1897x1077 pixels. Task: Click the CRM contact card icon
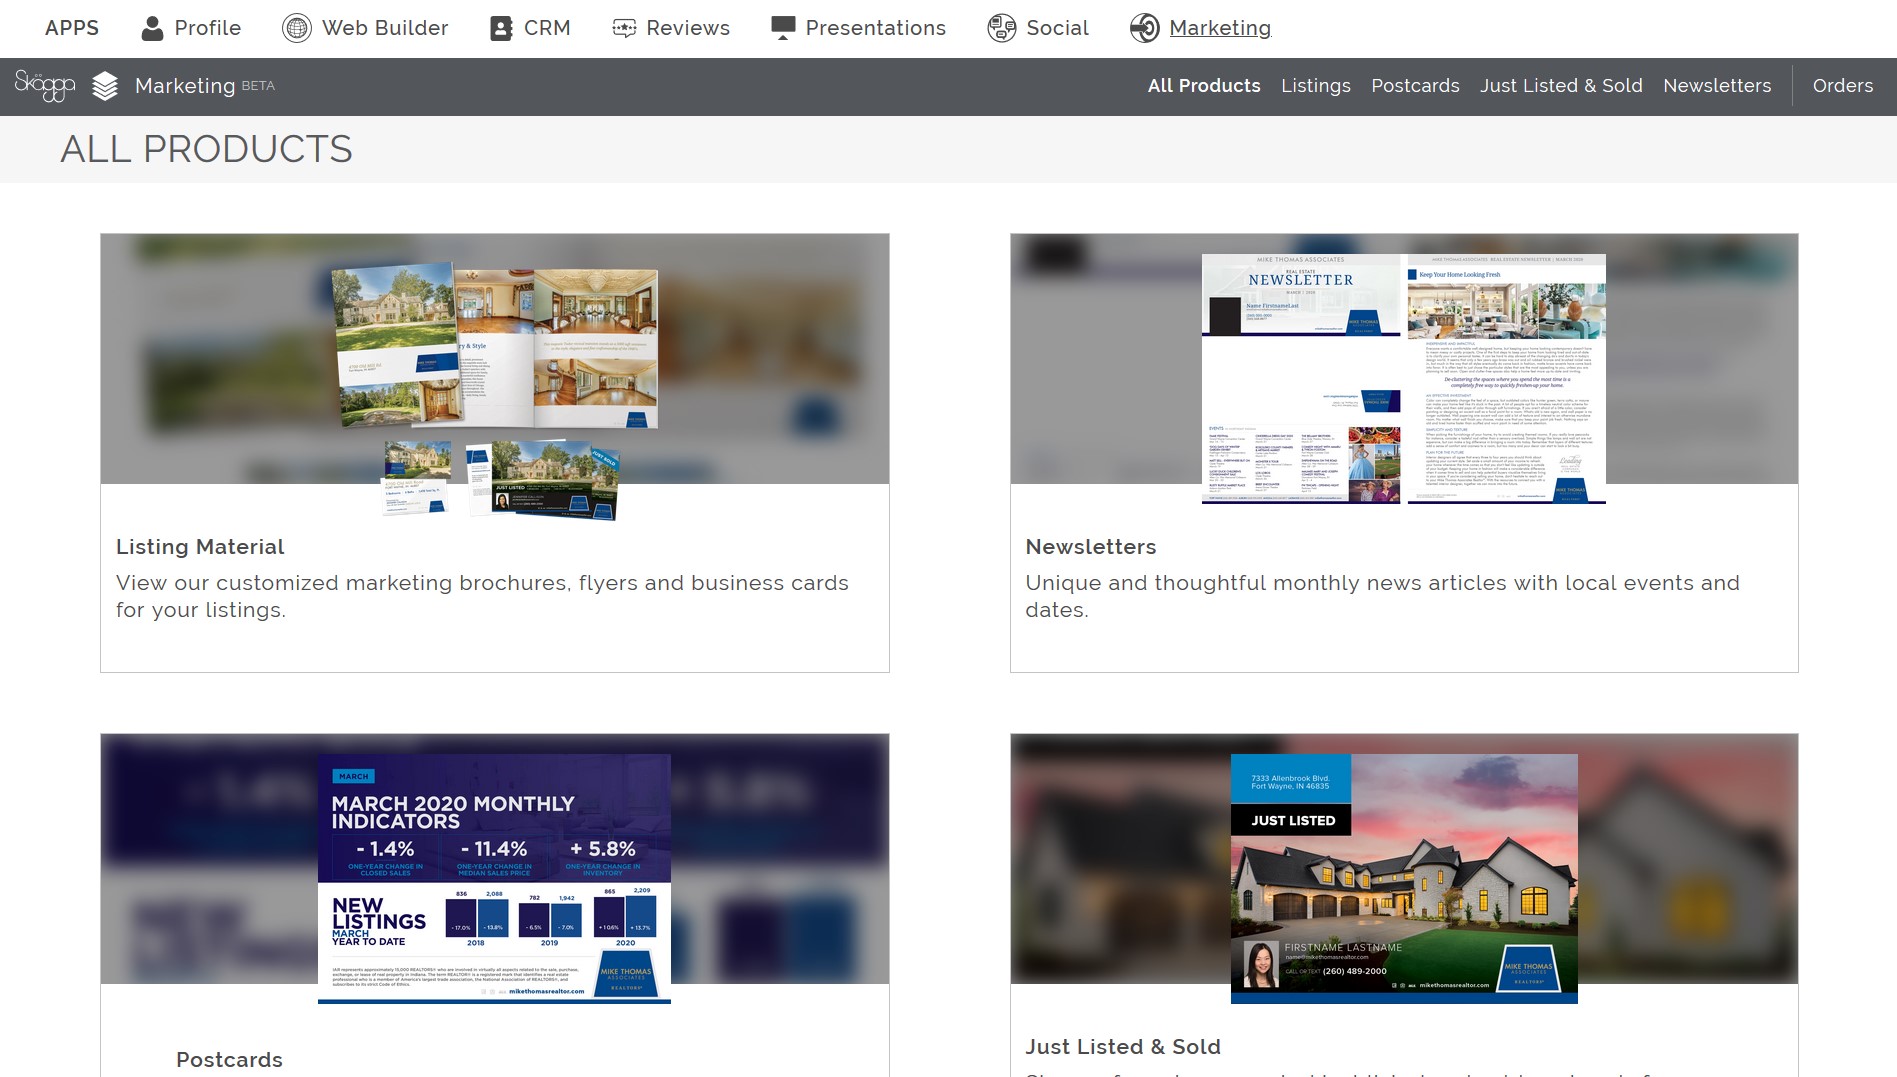[501, 28]
